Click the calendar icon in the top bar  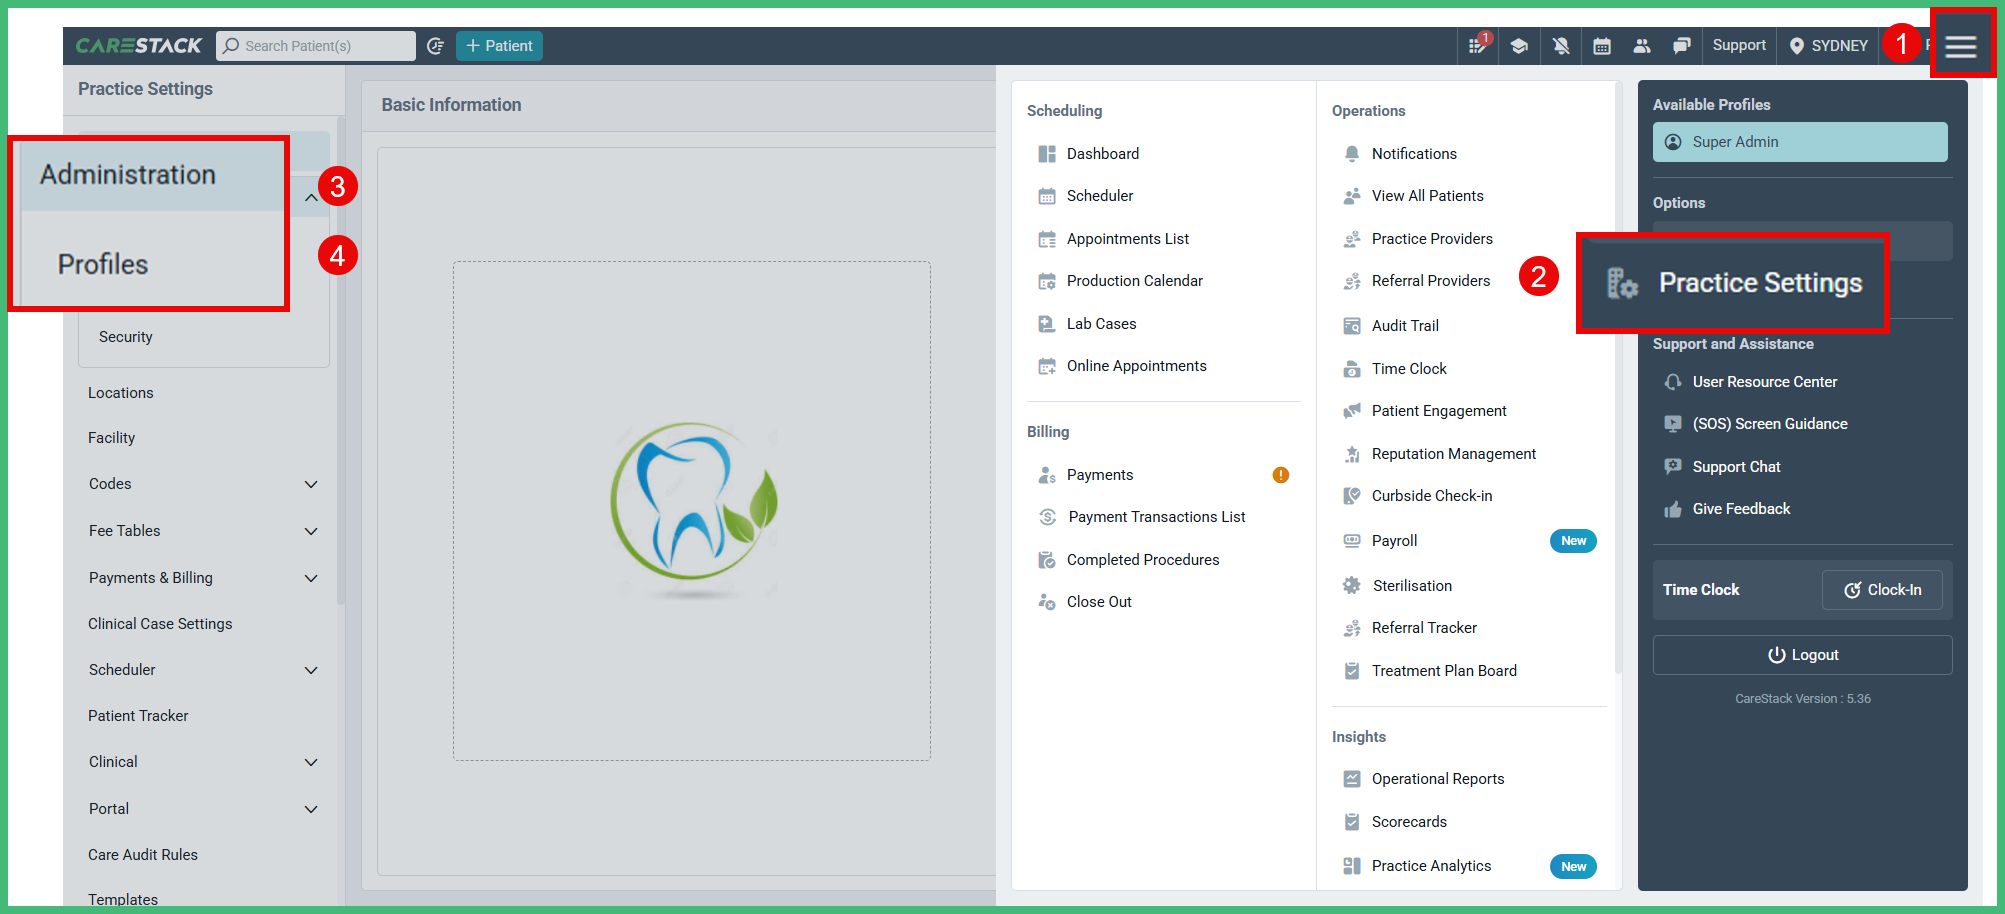(x=1601, y=45)
